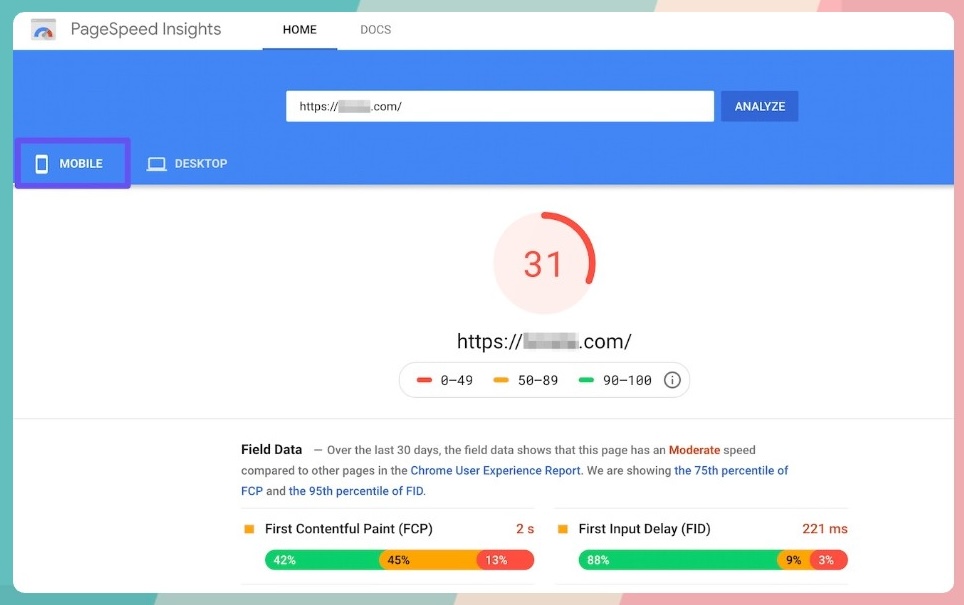The image size is (964, 605).
Task: Click the orange FCP status square
Action: point(249,529)
